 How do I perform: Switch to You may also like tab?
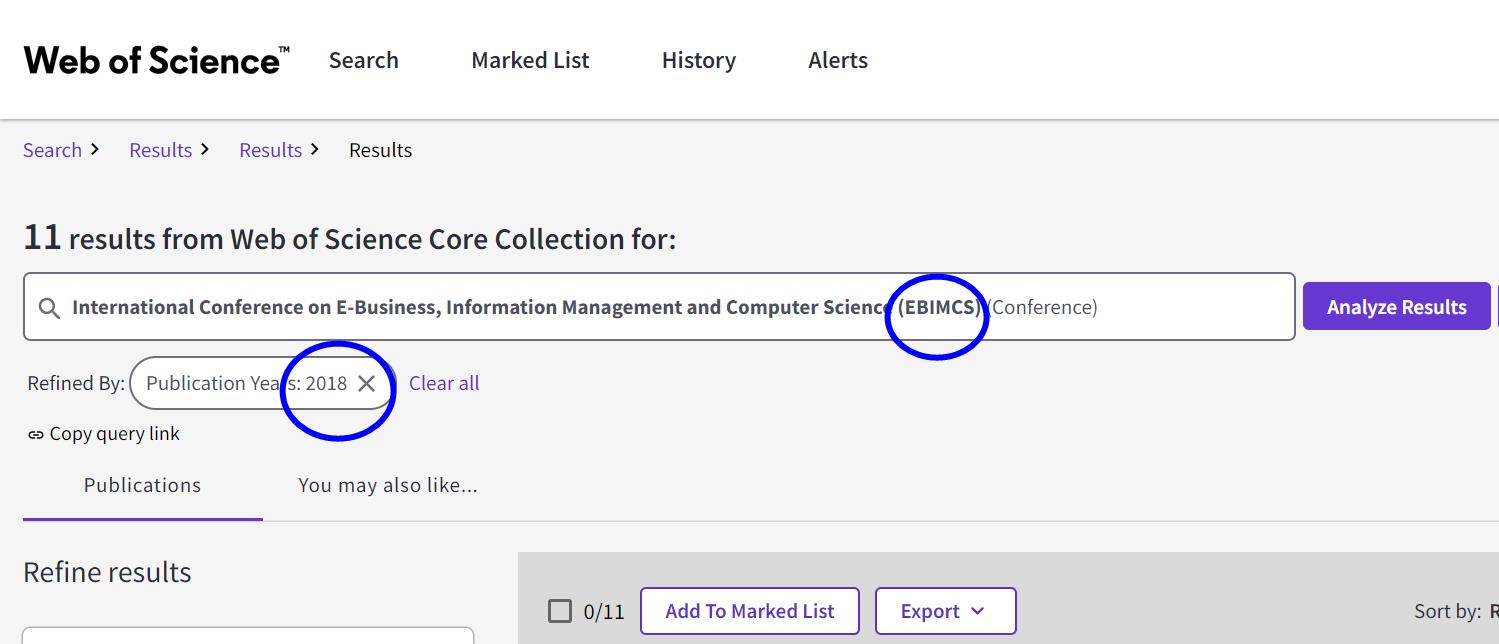388,485
